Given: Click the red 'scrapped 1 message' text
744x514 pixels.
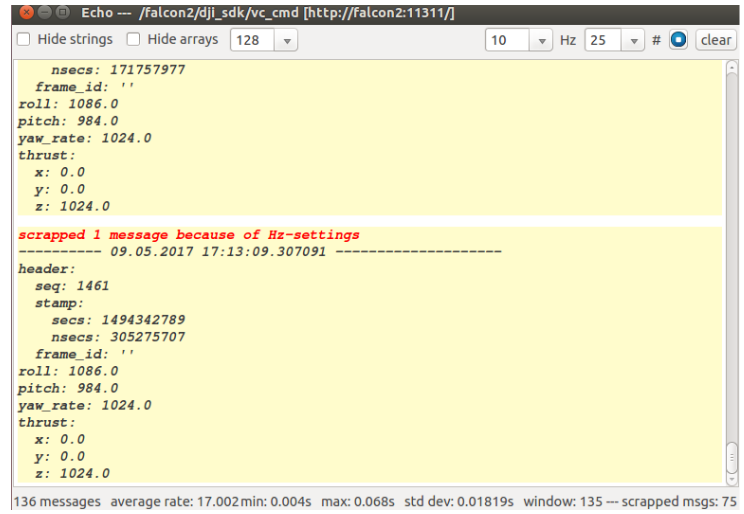Looking at the screenshot, I should click(x=189, y=234).
